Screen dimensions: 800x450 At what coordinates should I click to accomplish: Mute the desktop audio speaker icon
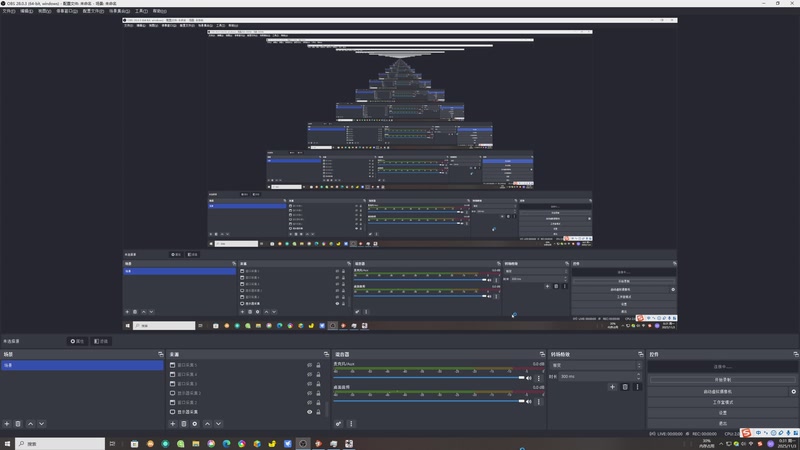click(x=529, y=402)
